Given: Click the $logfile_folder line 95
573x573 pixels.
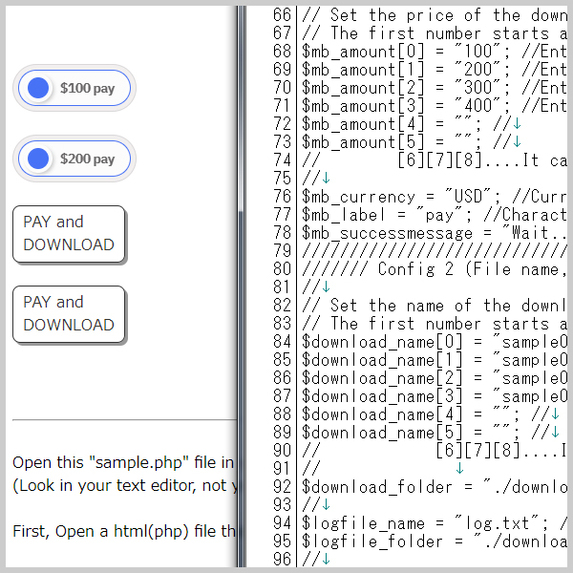Looking at the screenshot, I should point(434,542).
